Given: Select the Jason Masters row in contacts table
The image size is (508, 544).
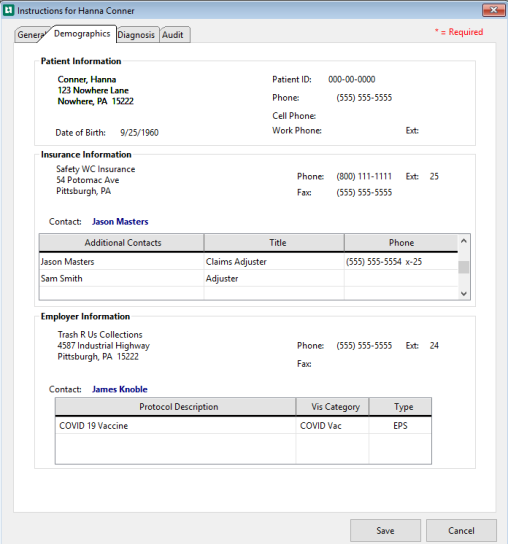Looking at the screenshot, I should [248, 262].
